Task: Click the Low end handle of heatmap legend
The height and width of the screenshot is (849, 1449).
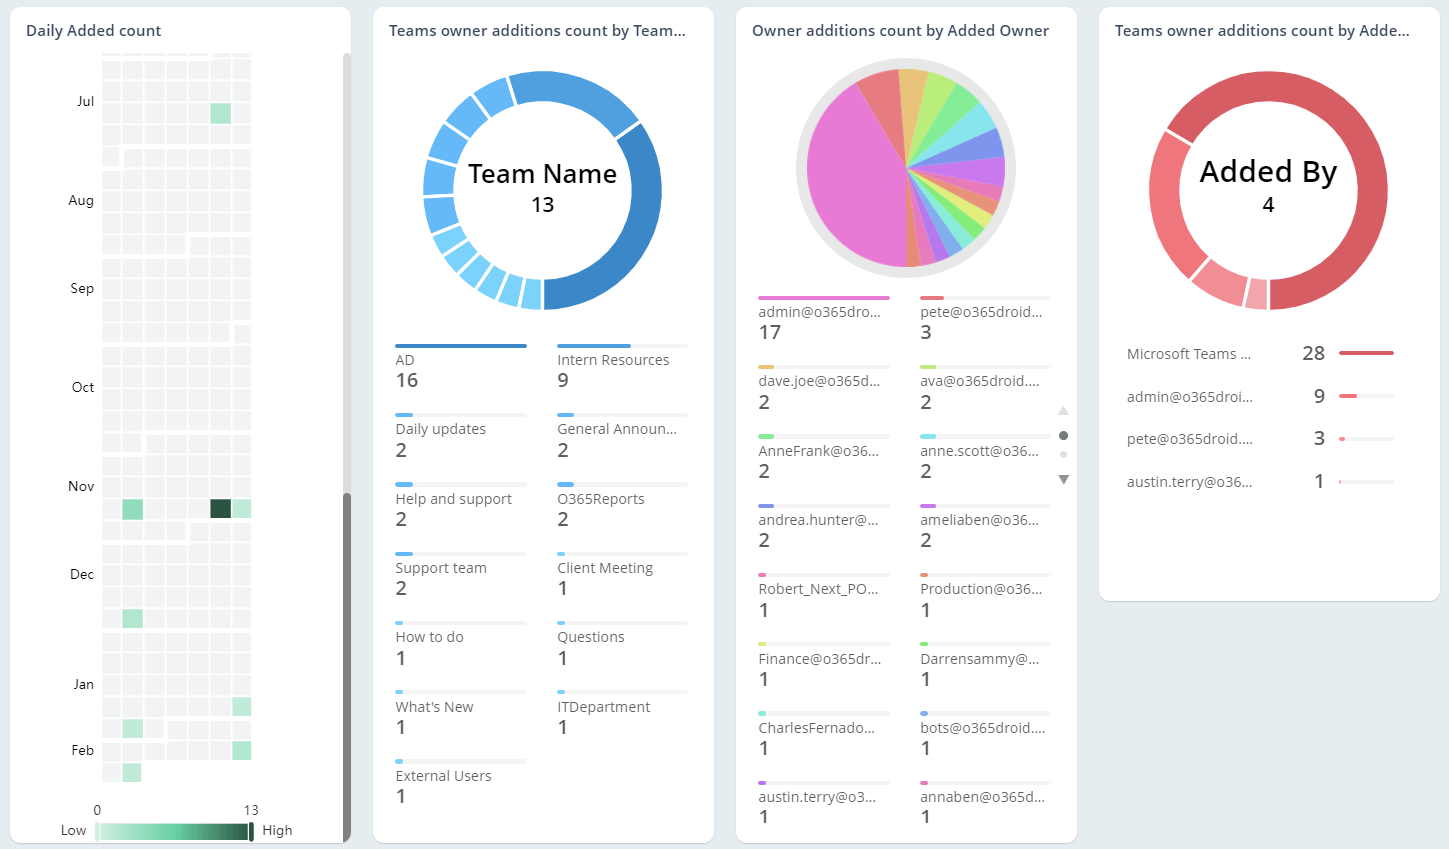Action: coord(97,831)
